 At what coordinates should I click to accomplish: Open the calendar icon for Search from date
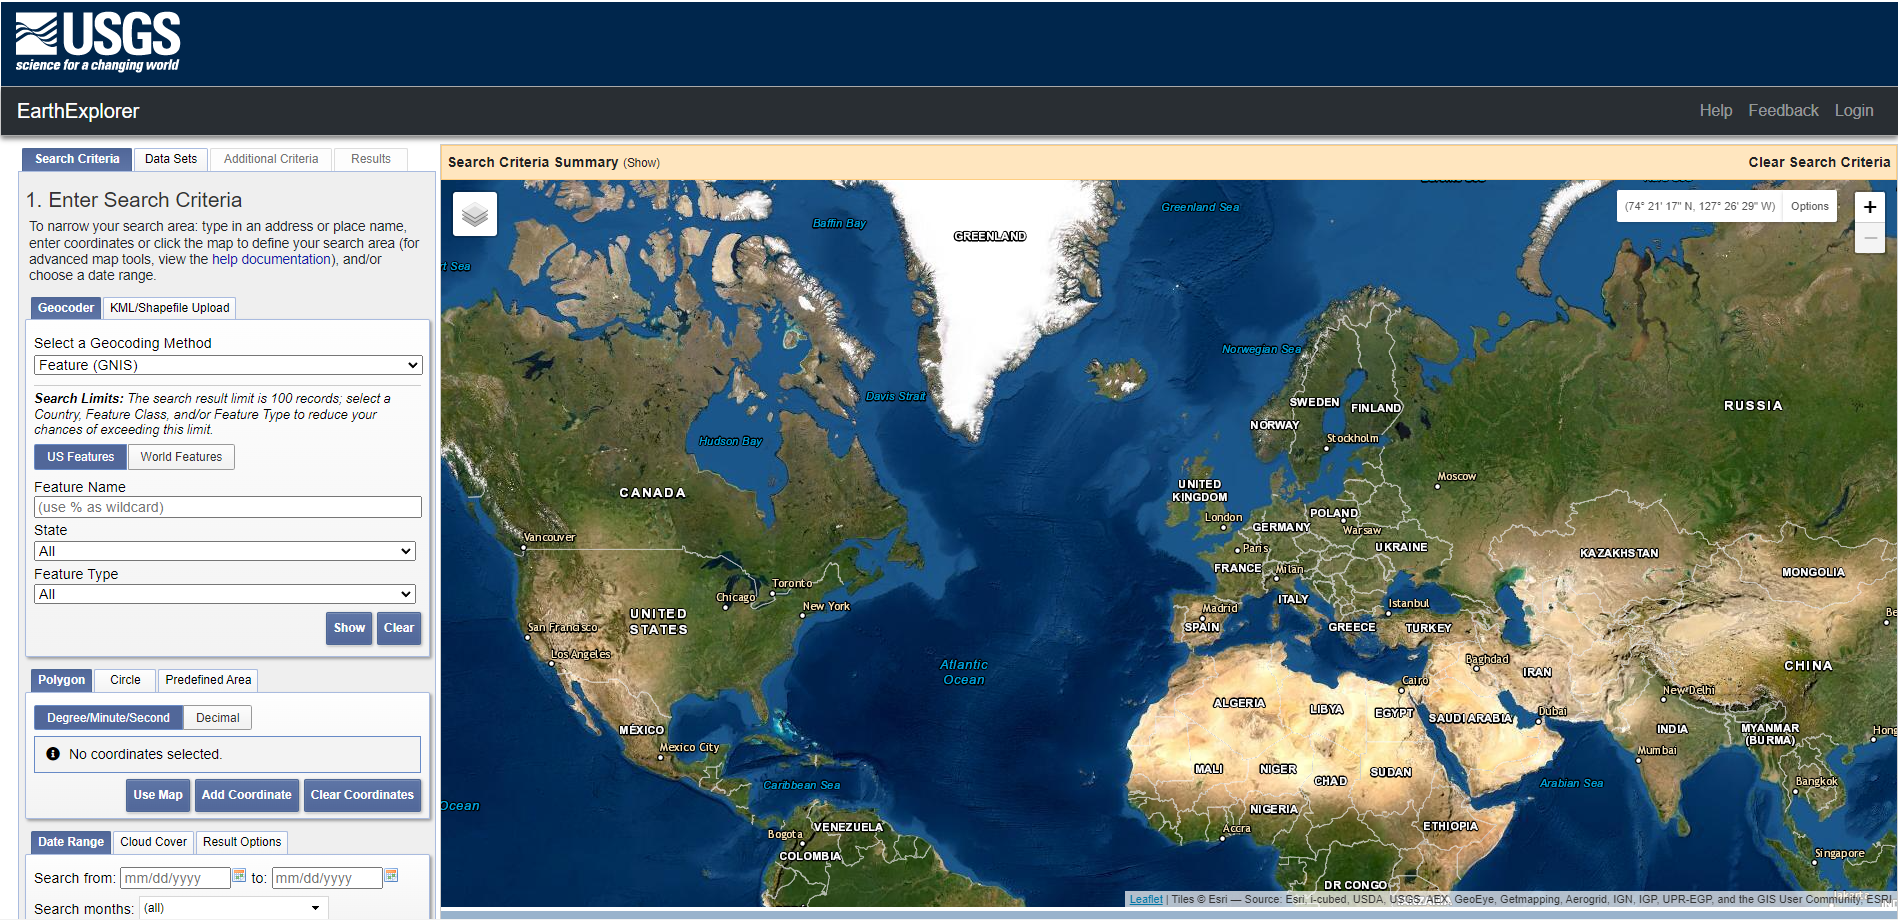pyautogui.click(x=239, y=874)
